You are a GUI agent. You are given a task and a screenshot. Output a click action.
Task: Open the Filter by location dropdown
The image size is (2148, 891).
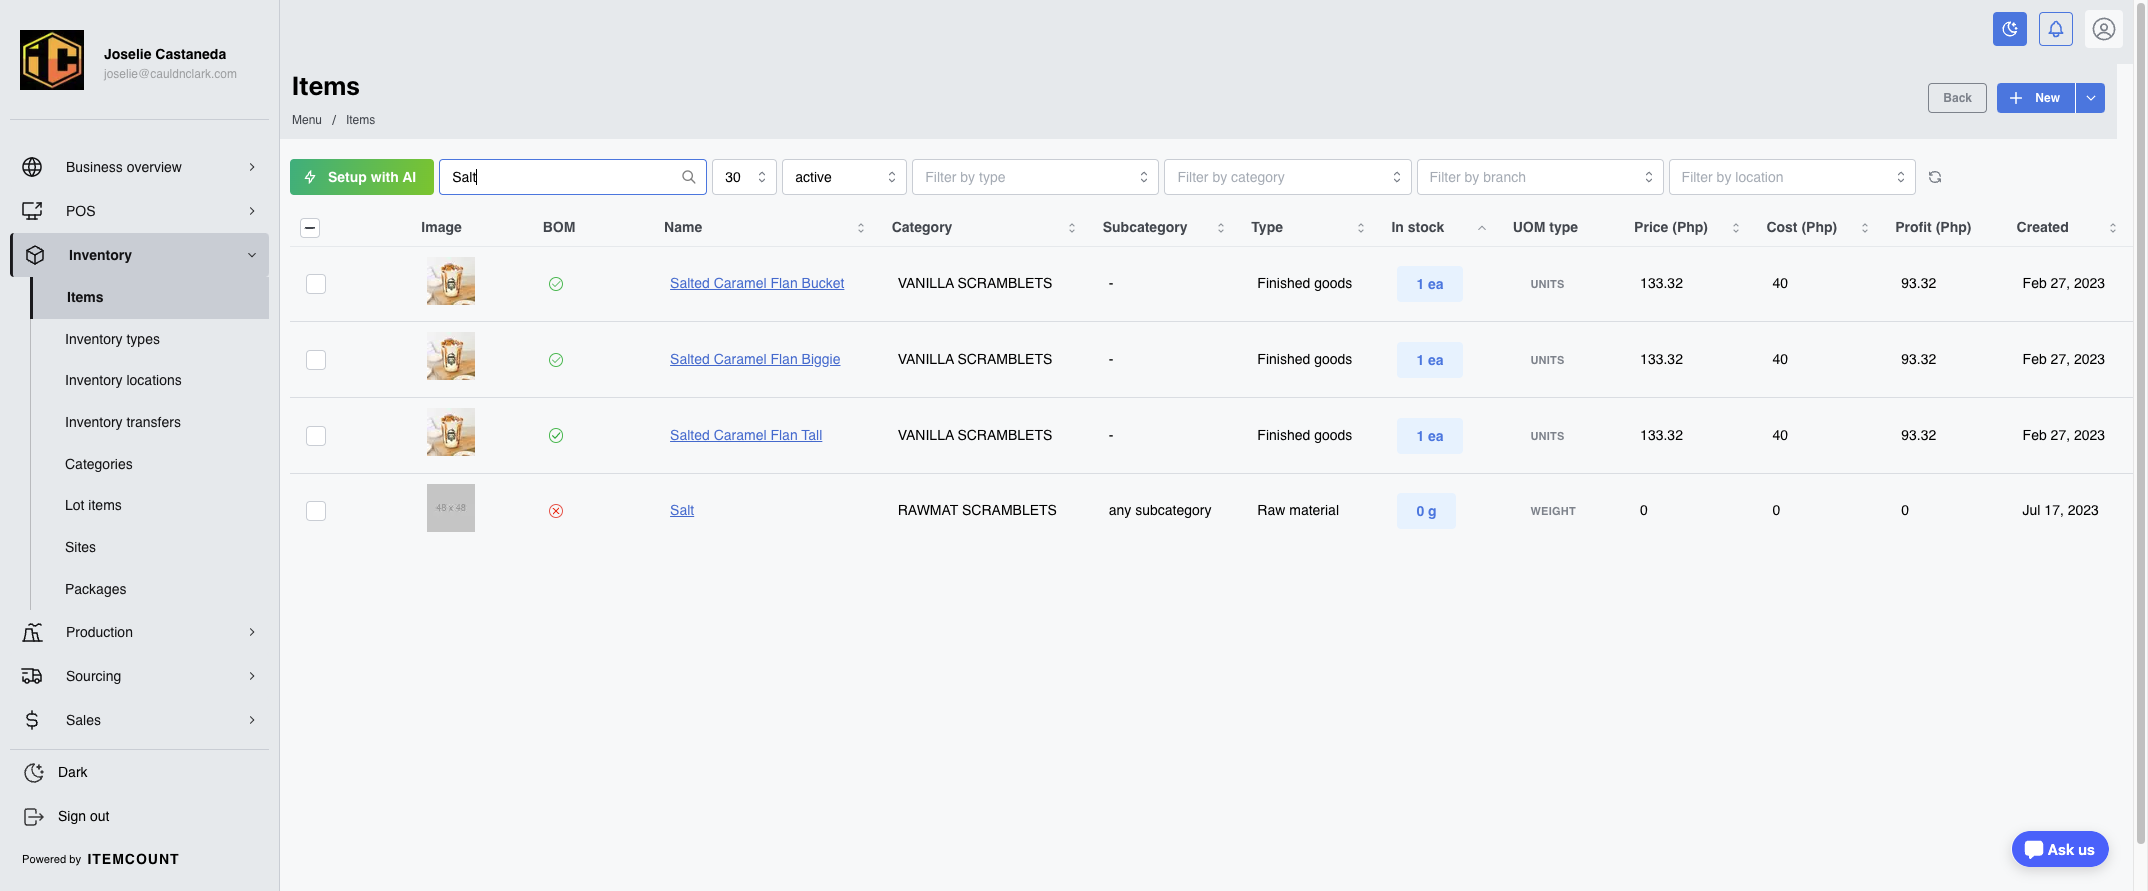tap(1792, 177)
